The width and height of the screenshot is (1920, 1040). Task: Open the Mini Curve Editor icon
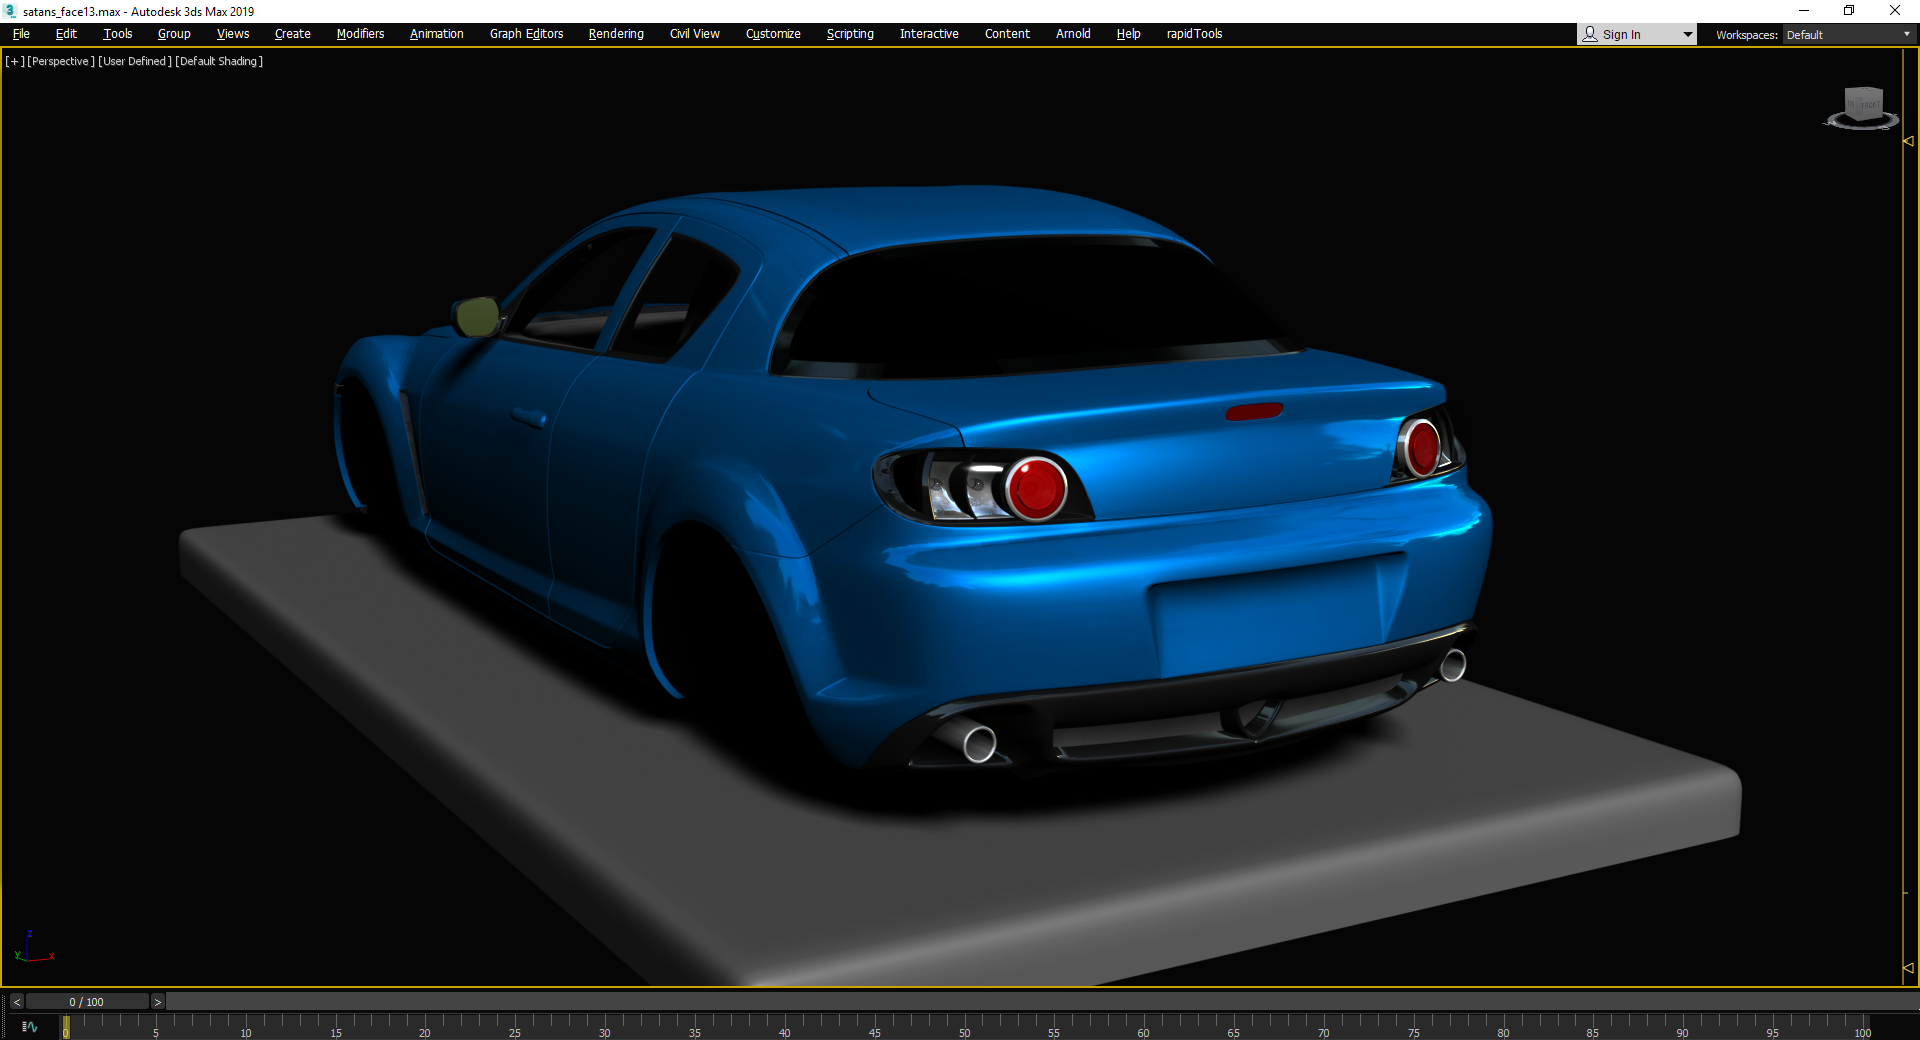(x=30, y=1027)
